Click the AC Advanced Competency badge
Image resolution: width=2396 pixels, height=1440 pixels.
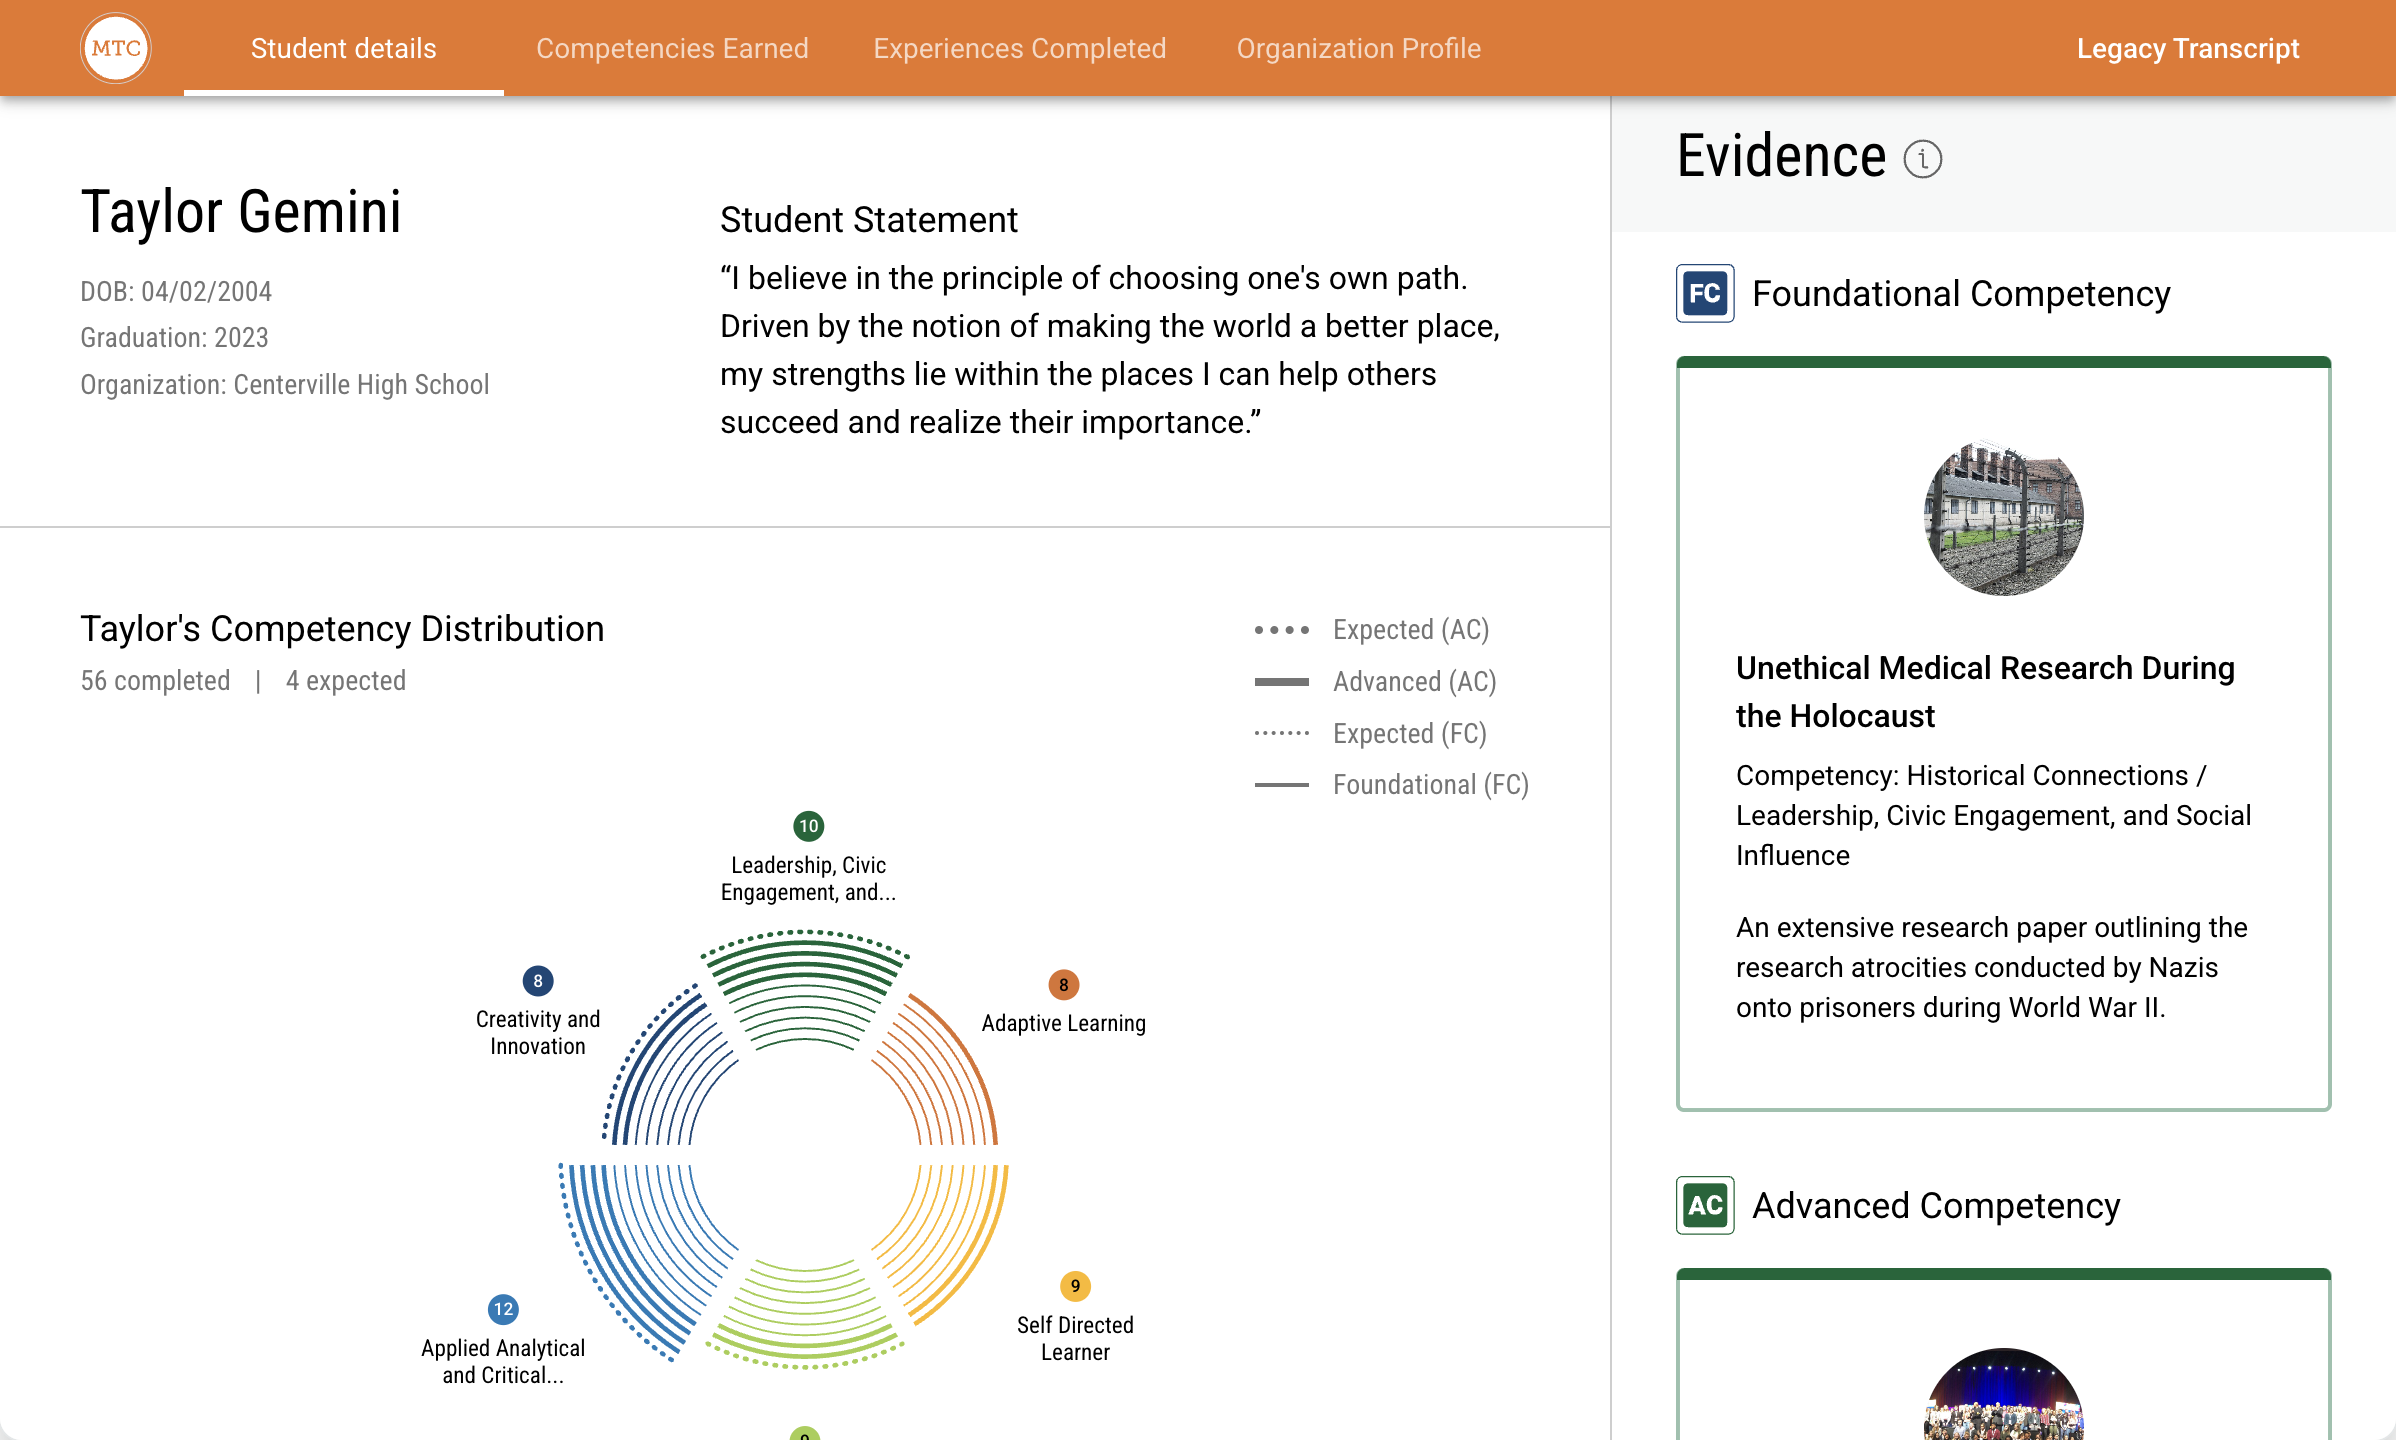(1705, 1205)
